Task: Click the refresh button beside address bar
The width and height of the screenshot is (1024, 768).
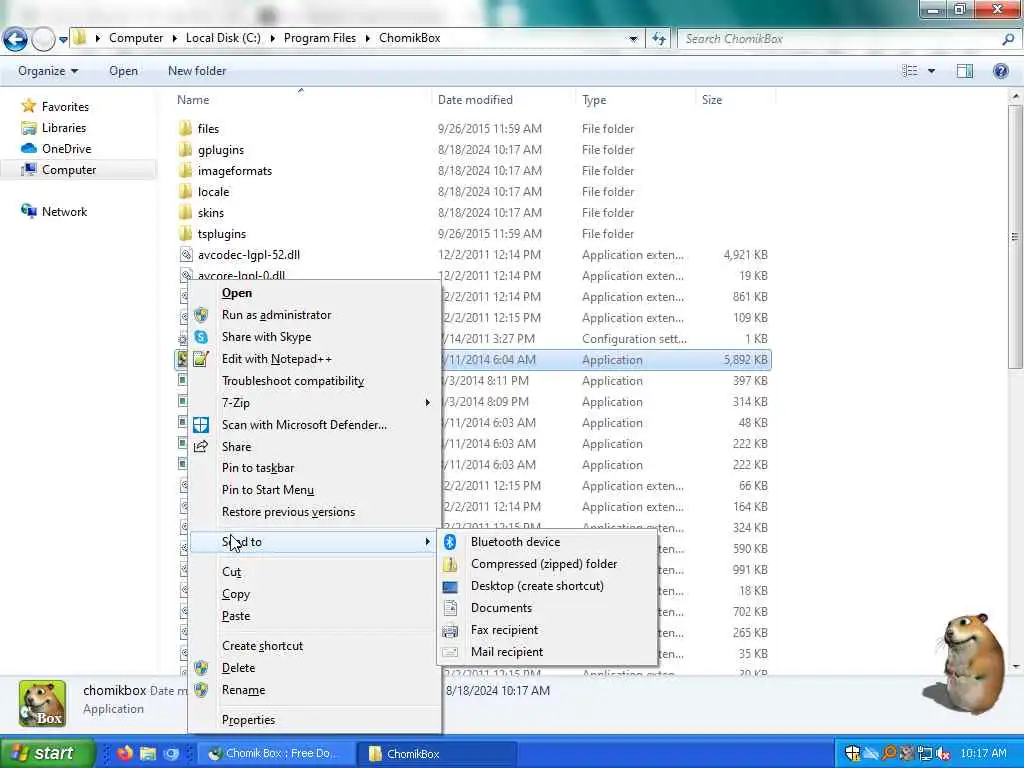Action: click(659, 39)
